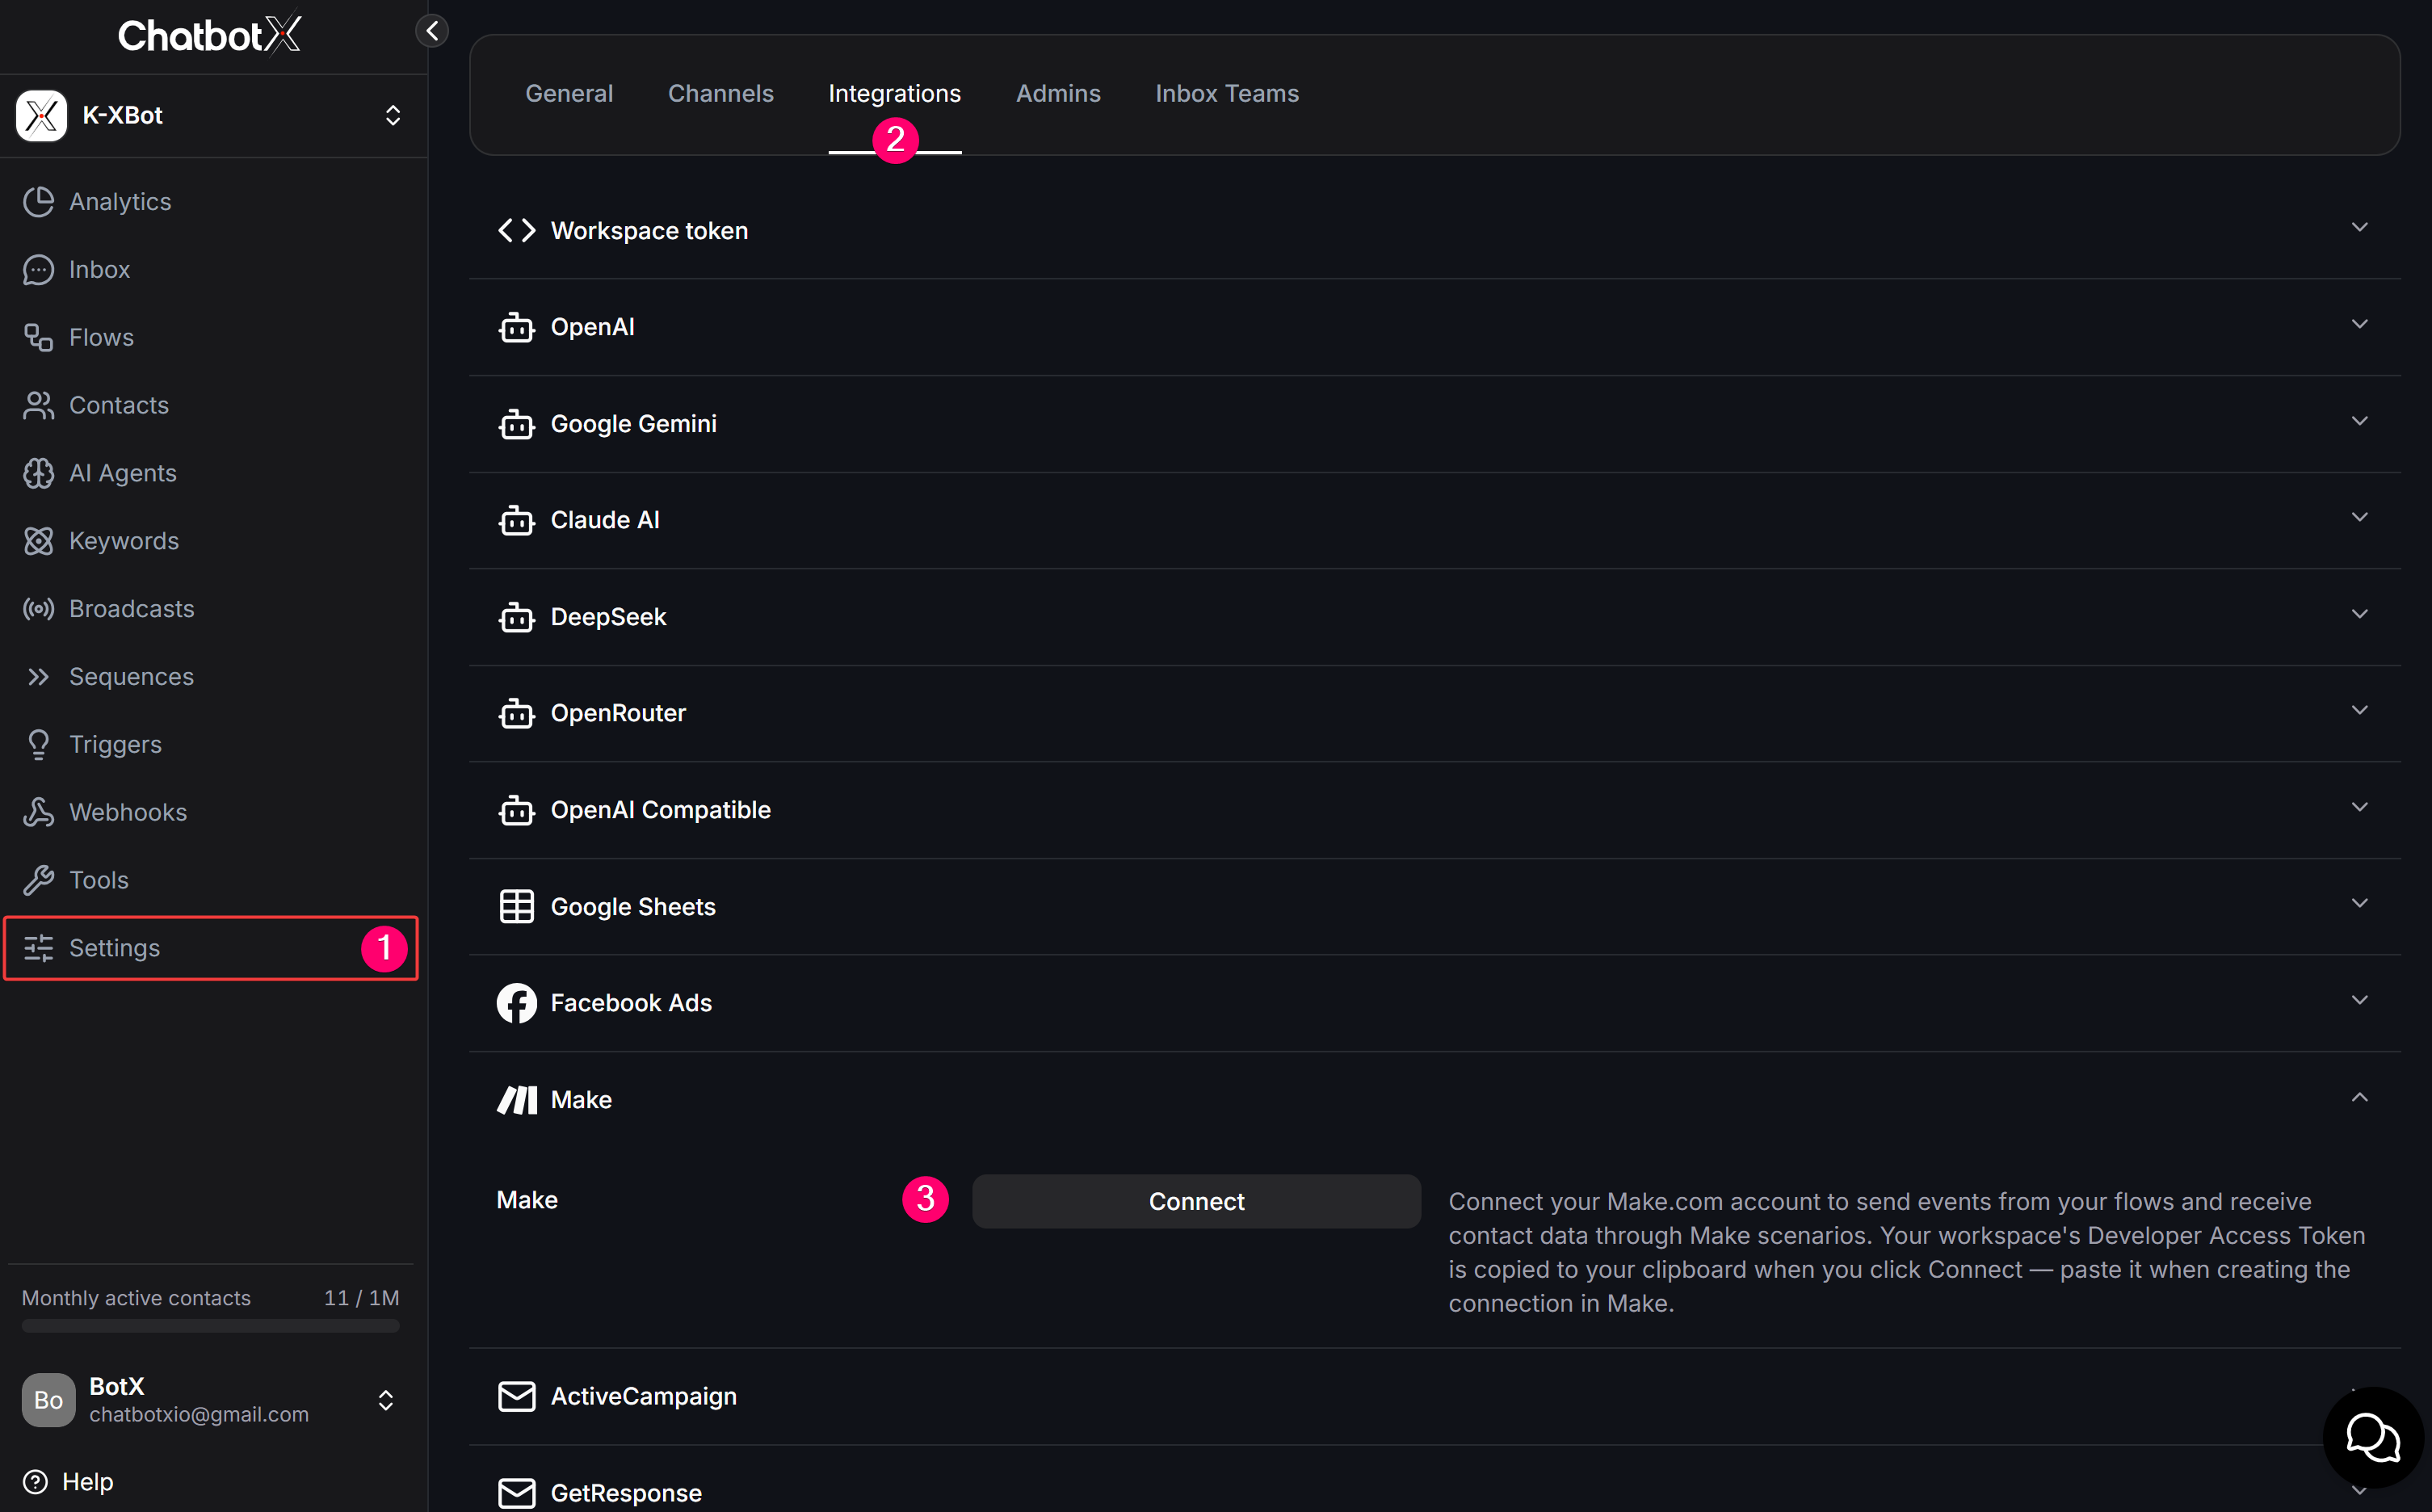The height and width of the screenshot is (1512, 2432).
Task: Click the Broadcasts signal icon
Action: pos(38,609)
